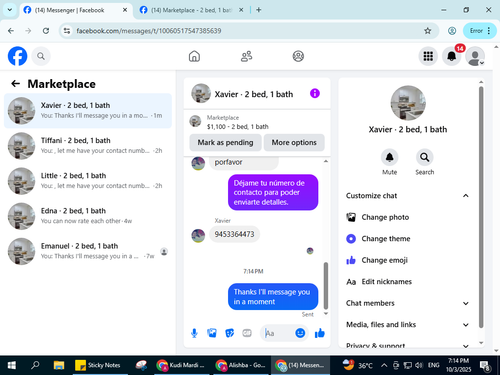Click the choose sticker icon

[x=230, y=333]
